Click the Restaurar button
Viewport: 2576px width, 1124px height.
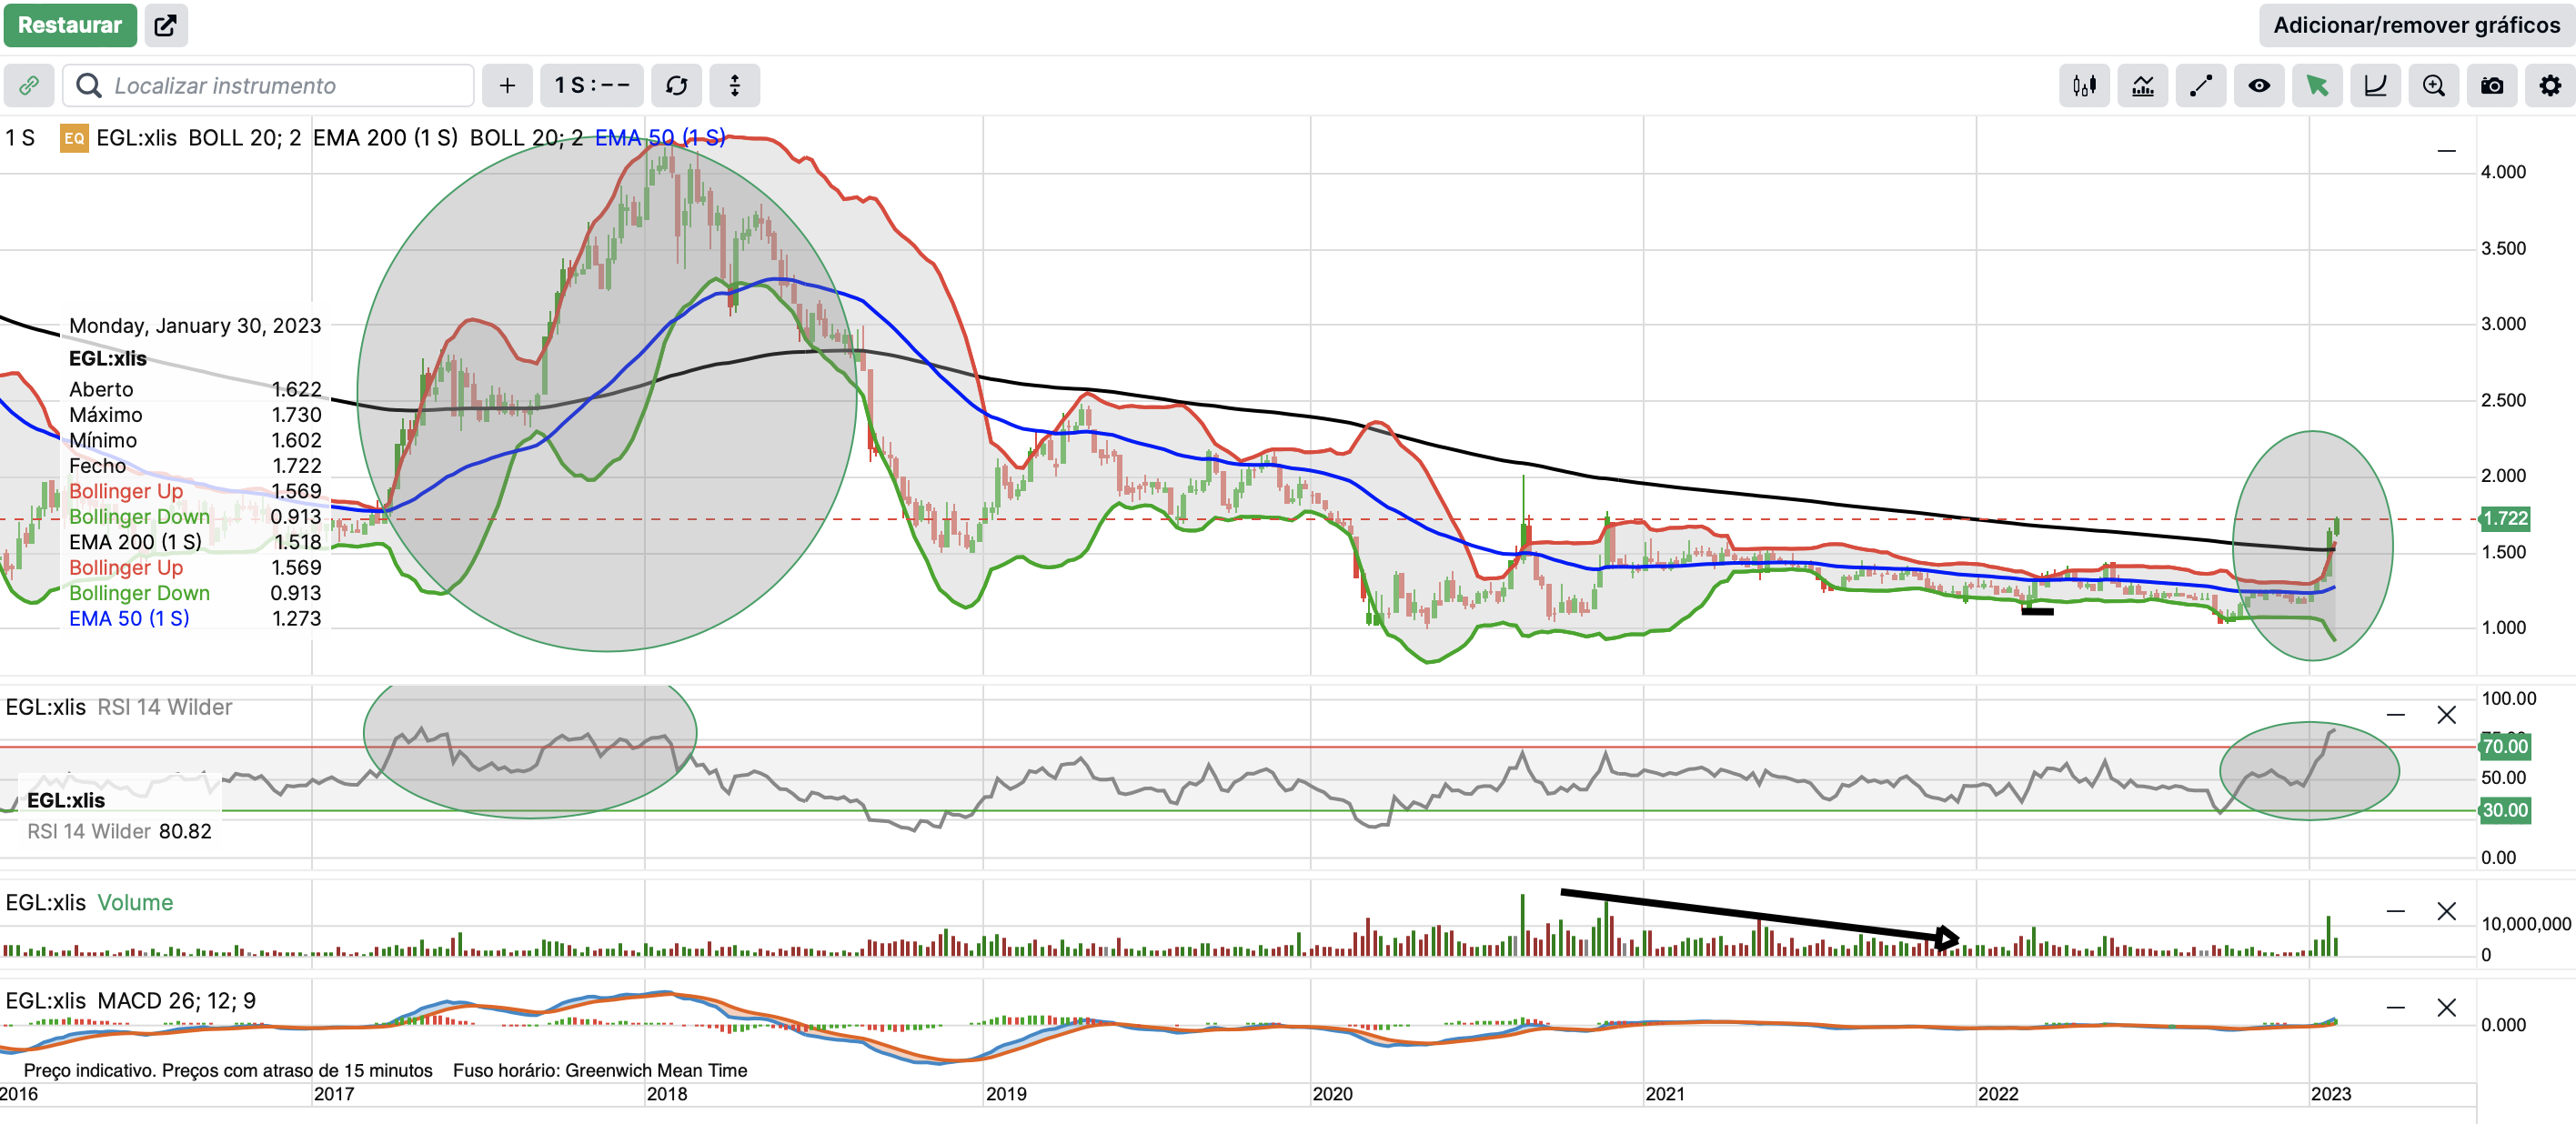(x=69, y=25)
